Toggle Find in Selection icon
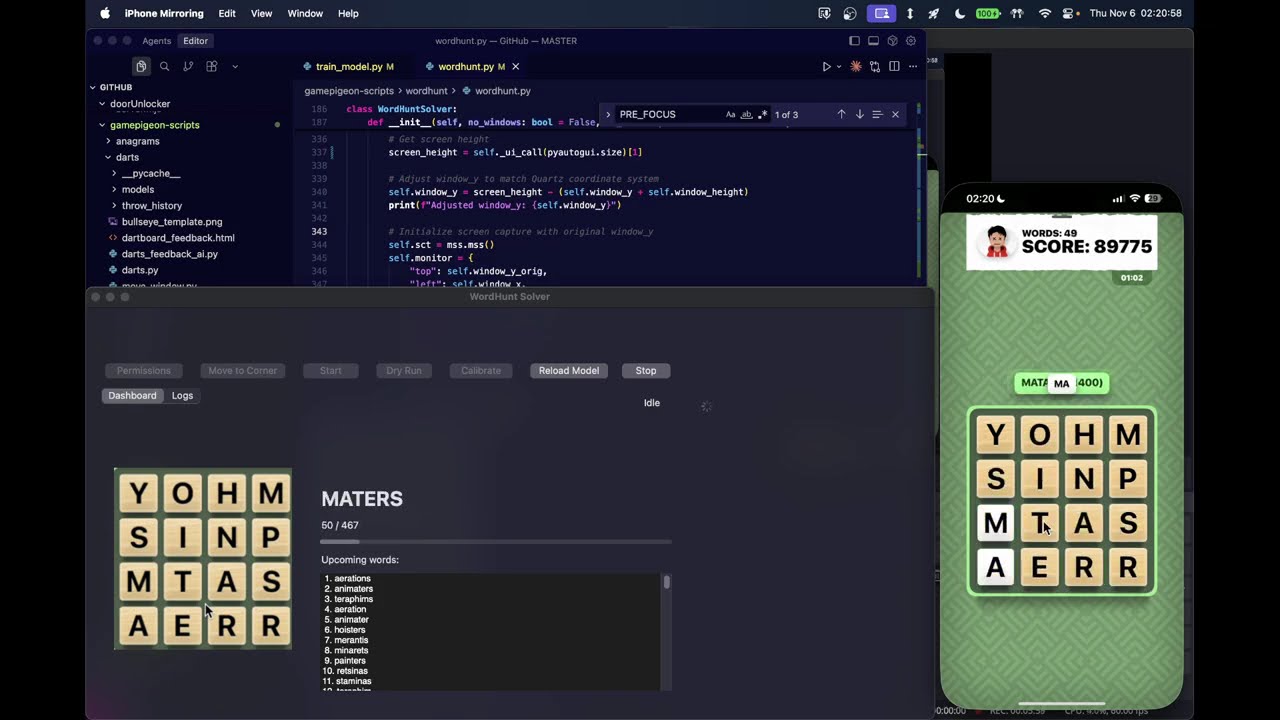The width and height of the screenshot is (1280, 720). coord(877,114)
